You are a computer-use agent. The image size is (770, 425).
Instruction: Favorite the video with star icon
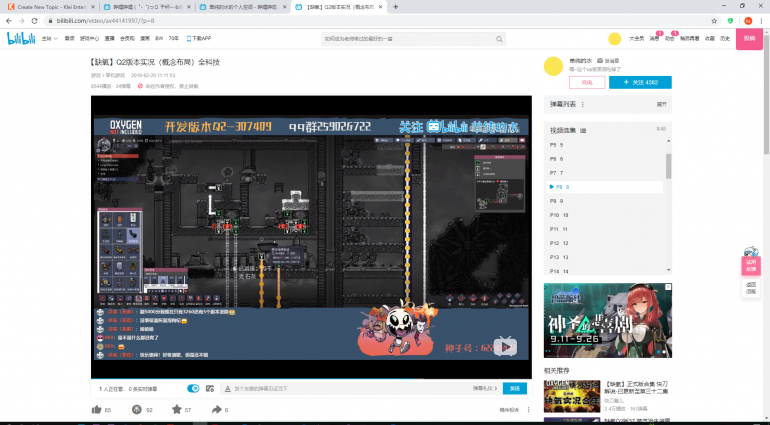tap(176, 409)
